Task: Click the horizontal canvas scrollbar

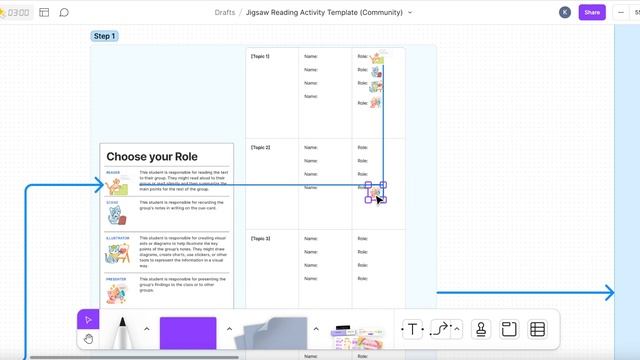Action: point(134,357)
